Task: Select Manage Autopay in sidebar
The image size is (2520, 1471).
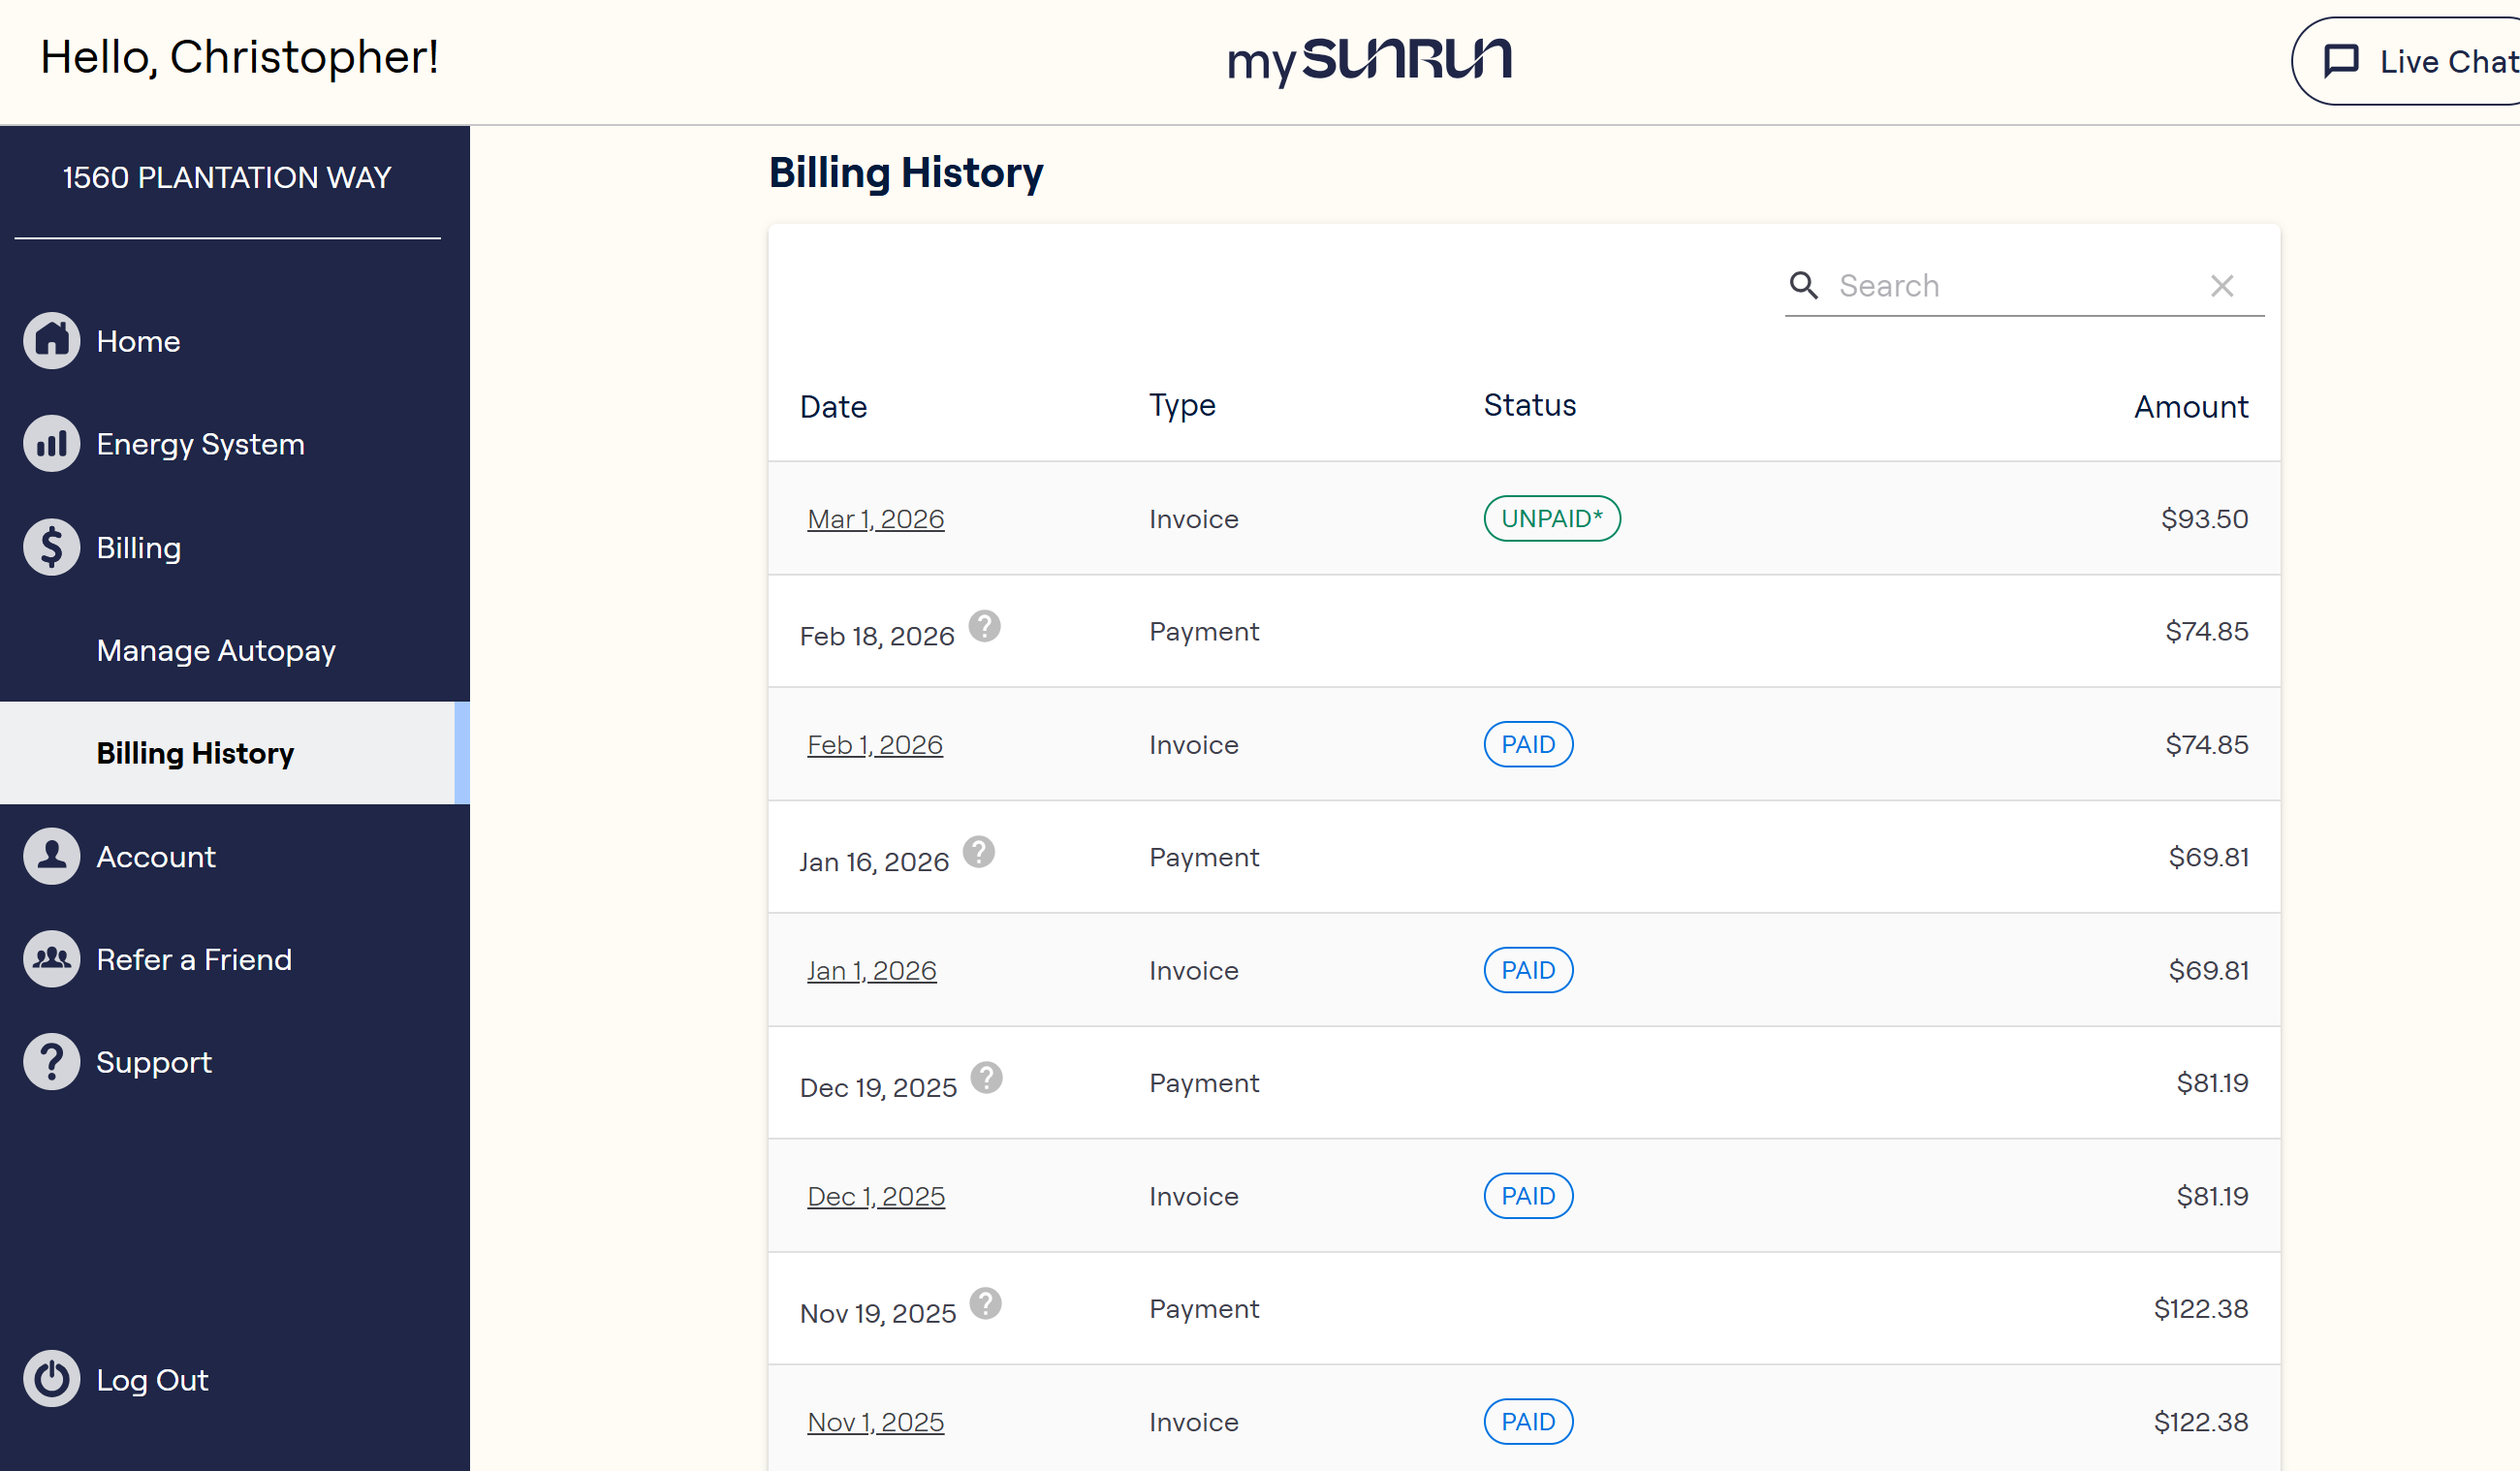Action: click(216, 650)
